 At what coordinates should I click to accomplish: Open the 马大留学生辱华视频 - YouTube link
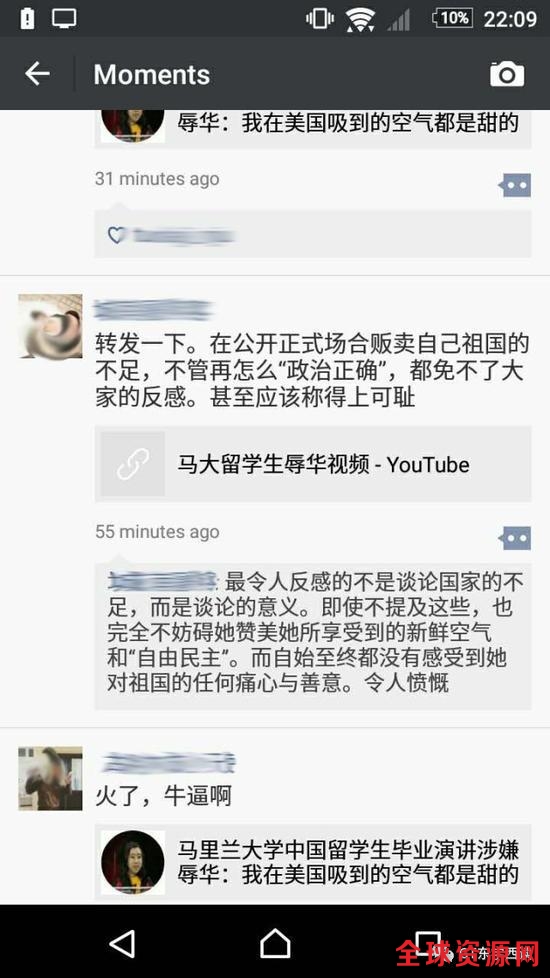pos(313,464)
